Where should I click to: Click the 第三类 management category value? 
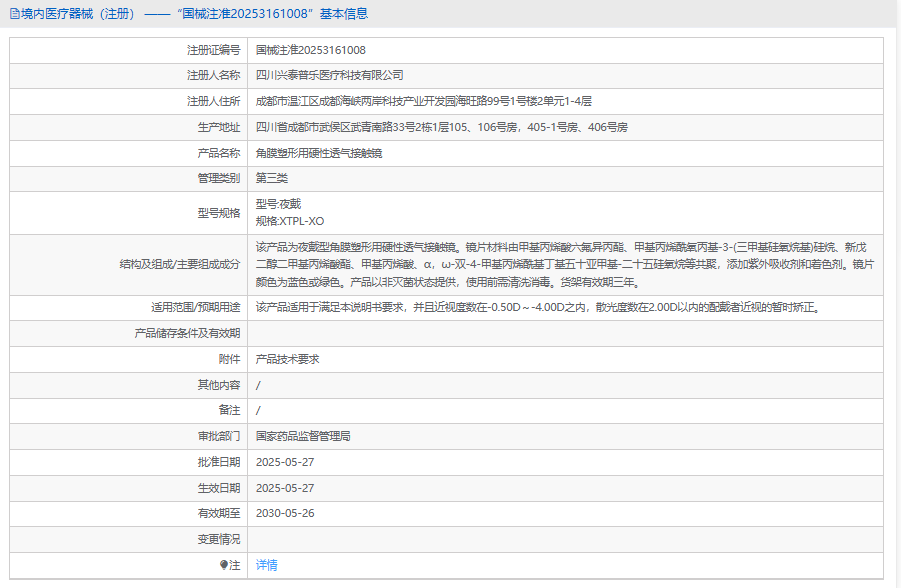(272, 178)
